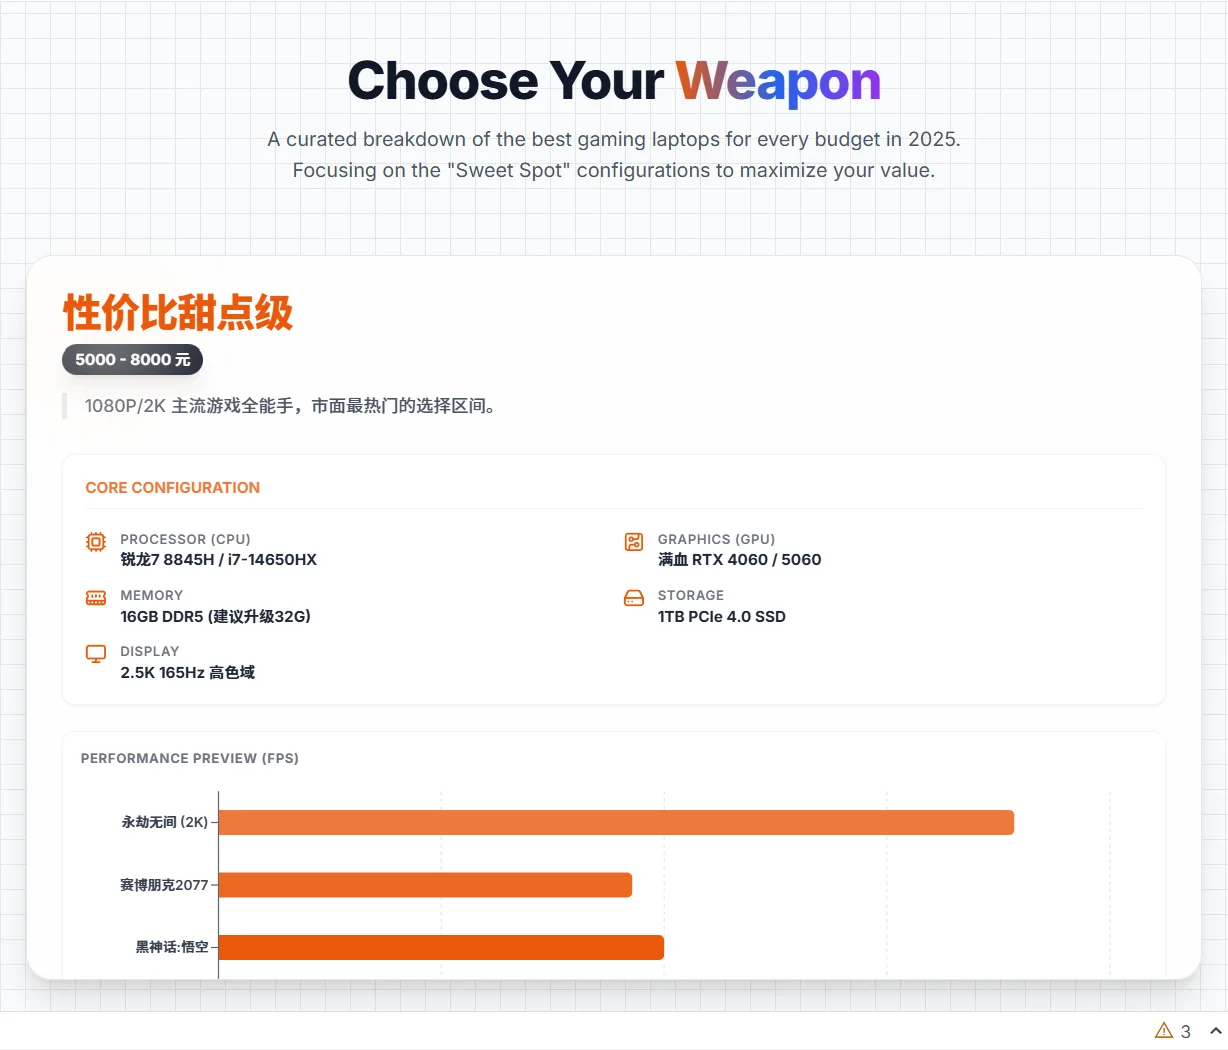Image resolution: width=1228 pixels, height=1050 pixels.
Task: Click the storage drive icon
Action: (x=634, y=598)
